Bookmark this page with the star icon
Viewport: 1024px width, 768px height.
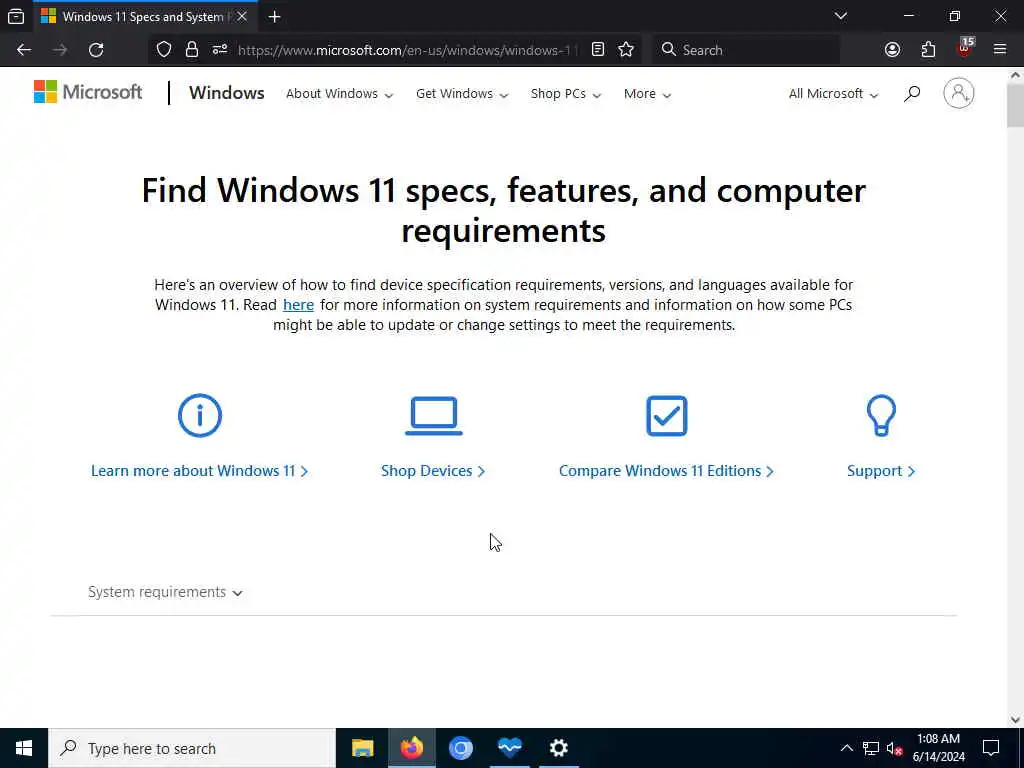point(626,50)
